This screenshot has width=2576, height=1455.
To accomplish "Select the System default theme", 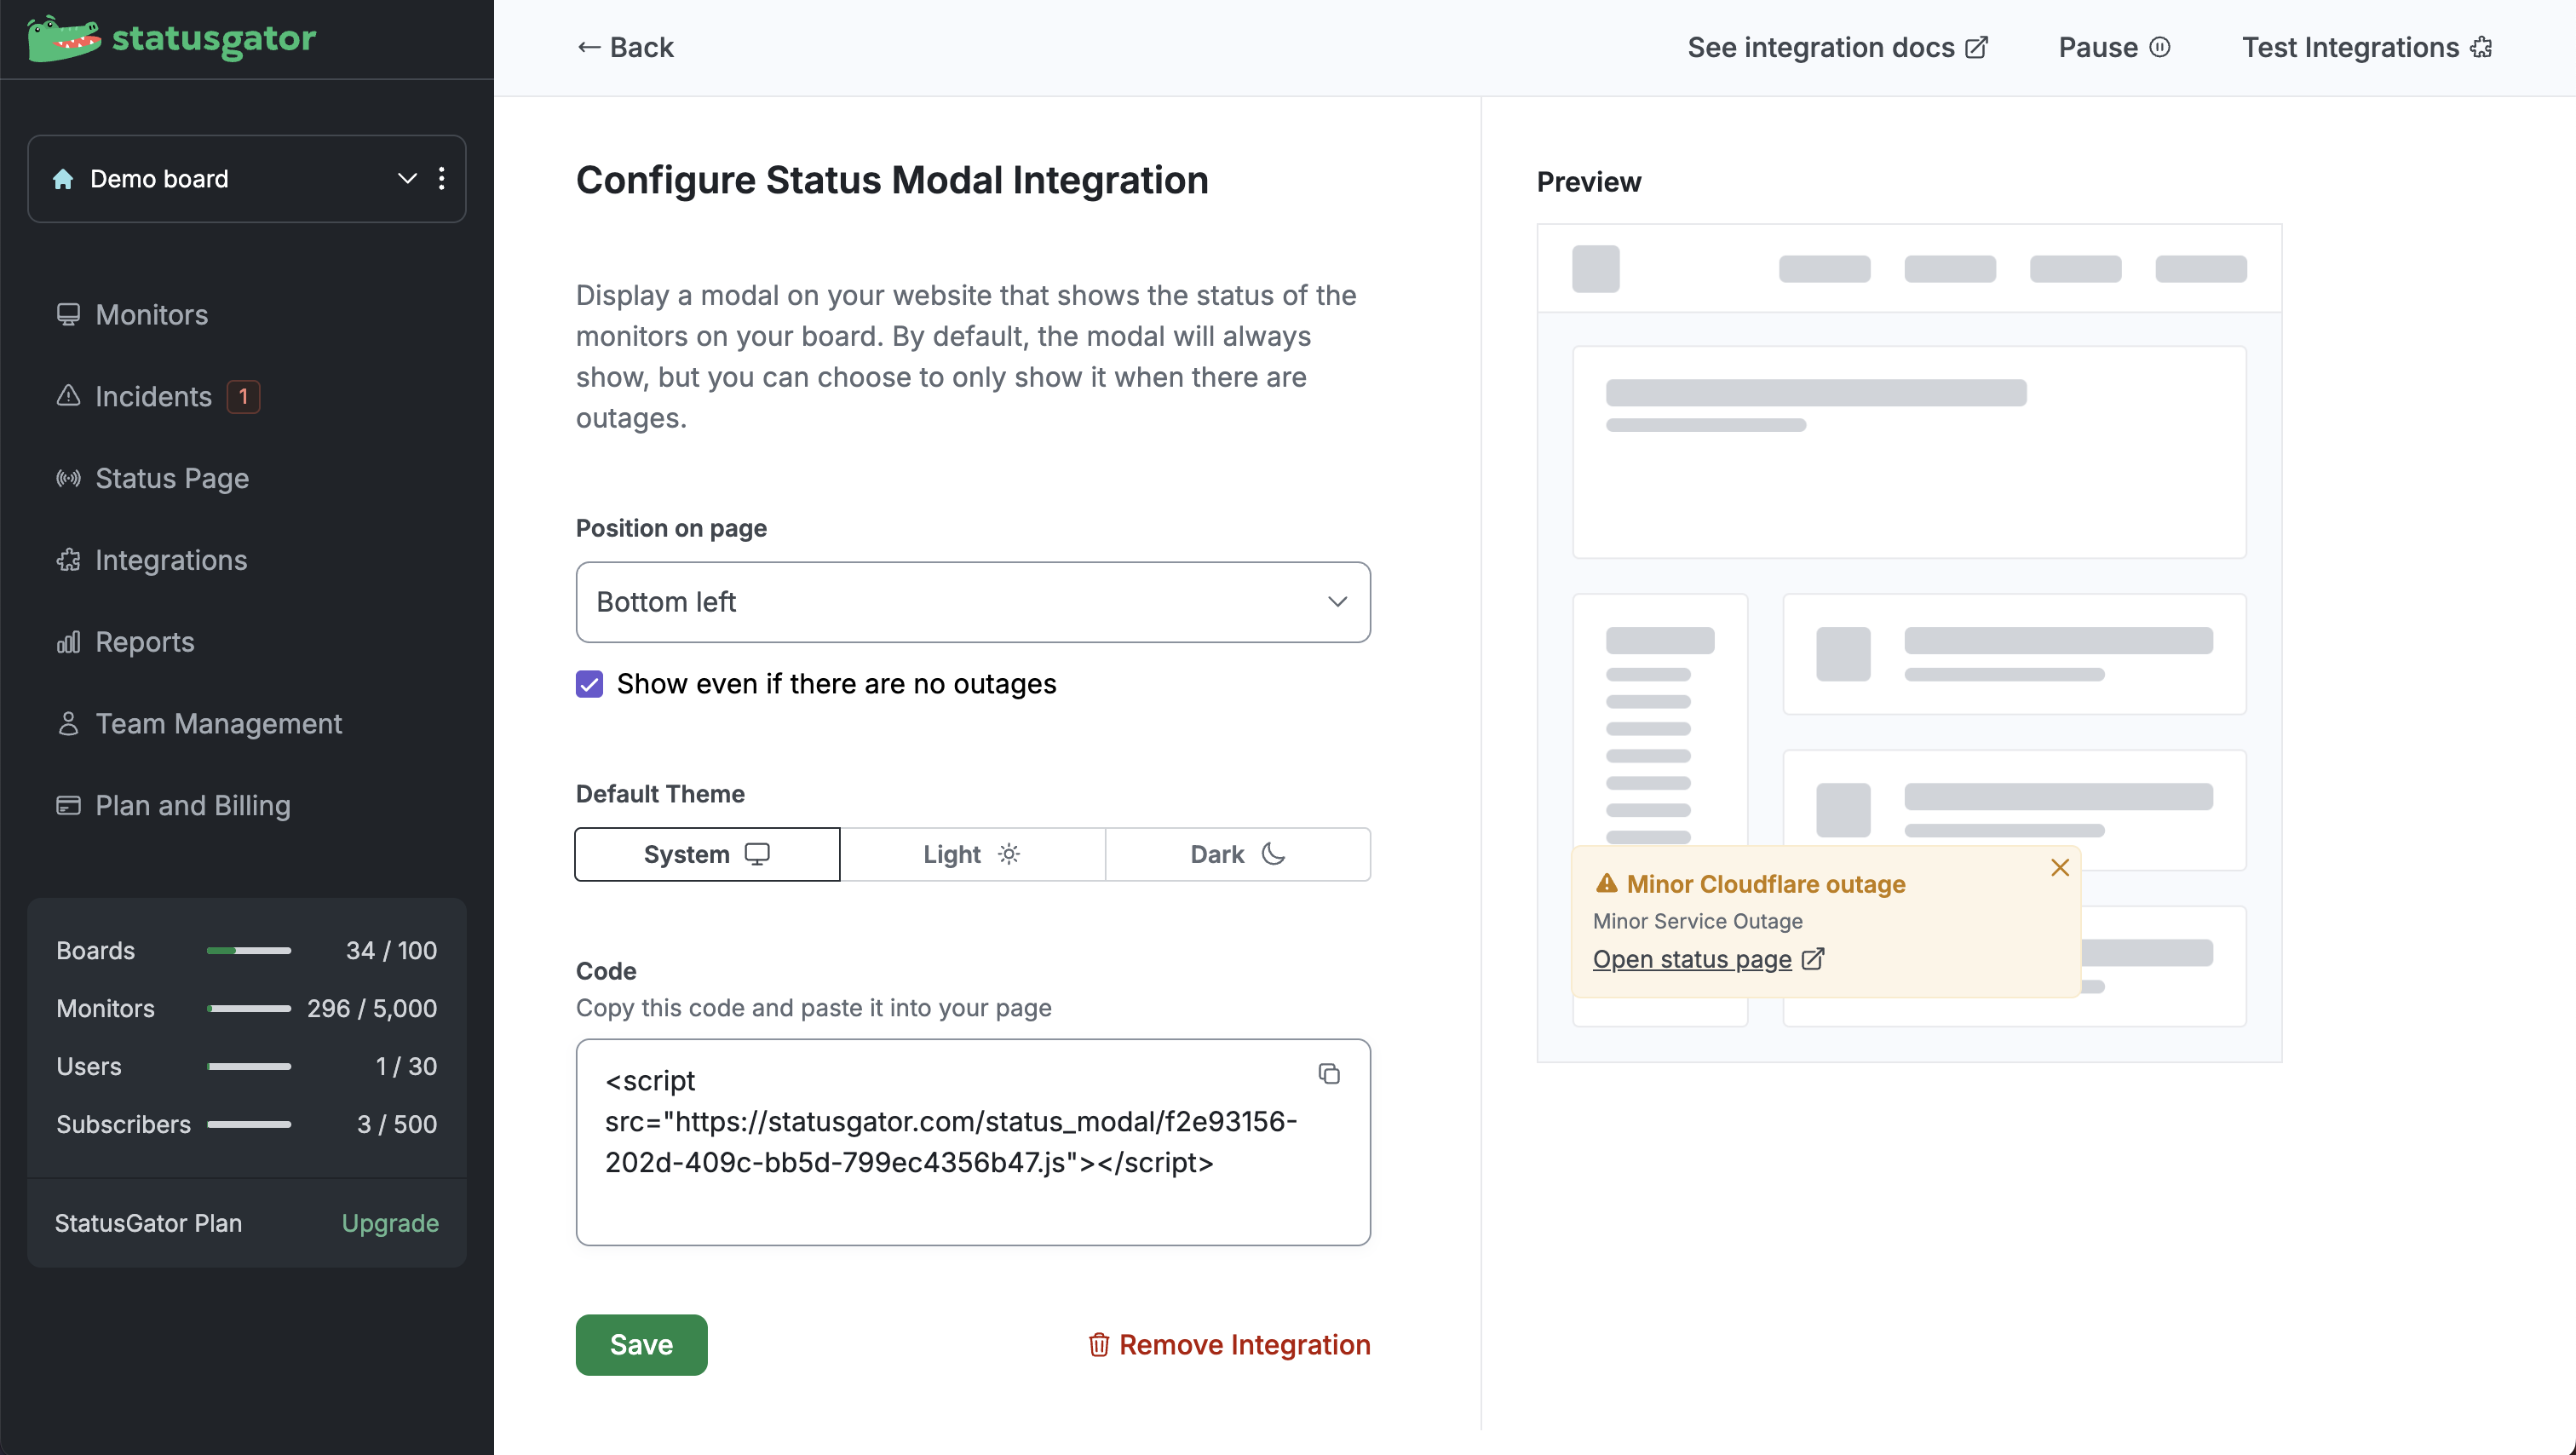I will (x=707, y=854).
